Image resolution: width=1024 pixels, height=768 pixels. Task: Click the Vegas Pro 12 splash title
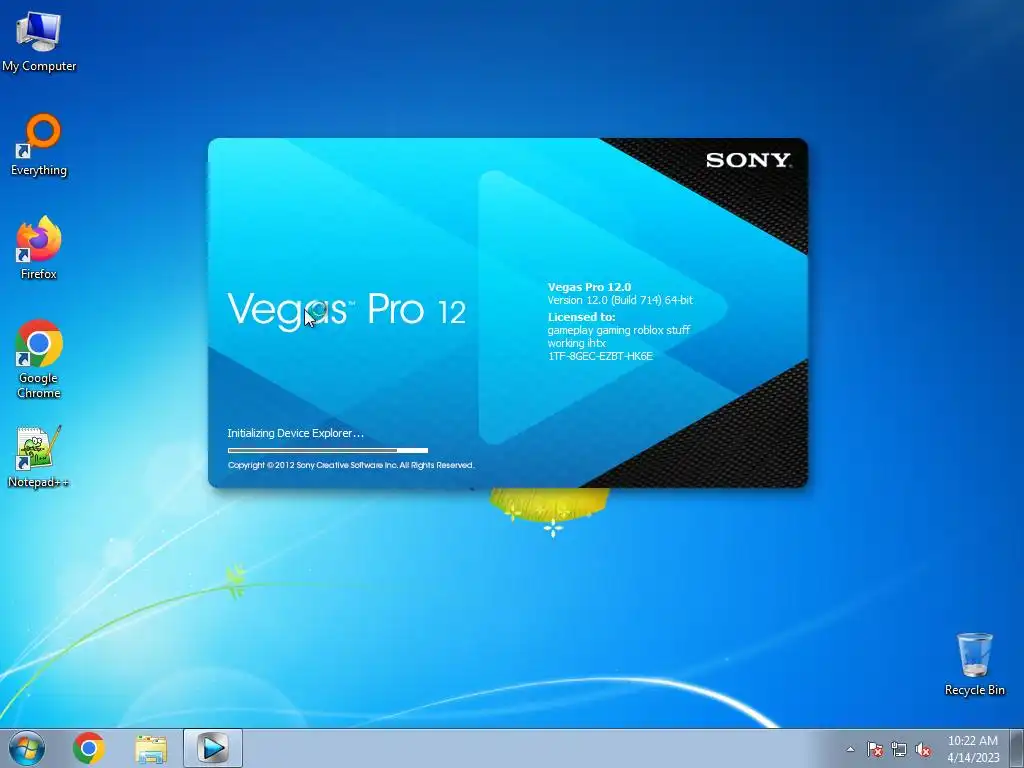[x=347, y=309]
